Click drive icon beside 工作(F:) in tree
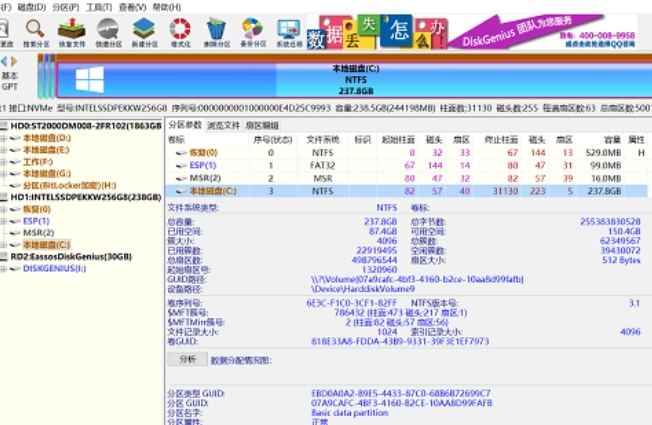Image resolution: width=652 pixels, height=425 pixels. point(15,162)
